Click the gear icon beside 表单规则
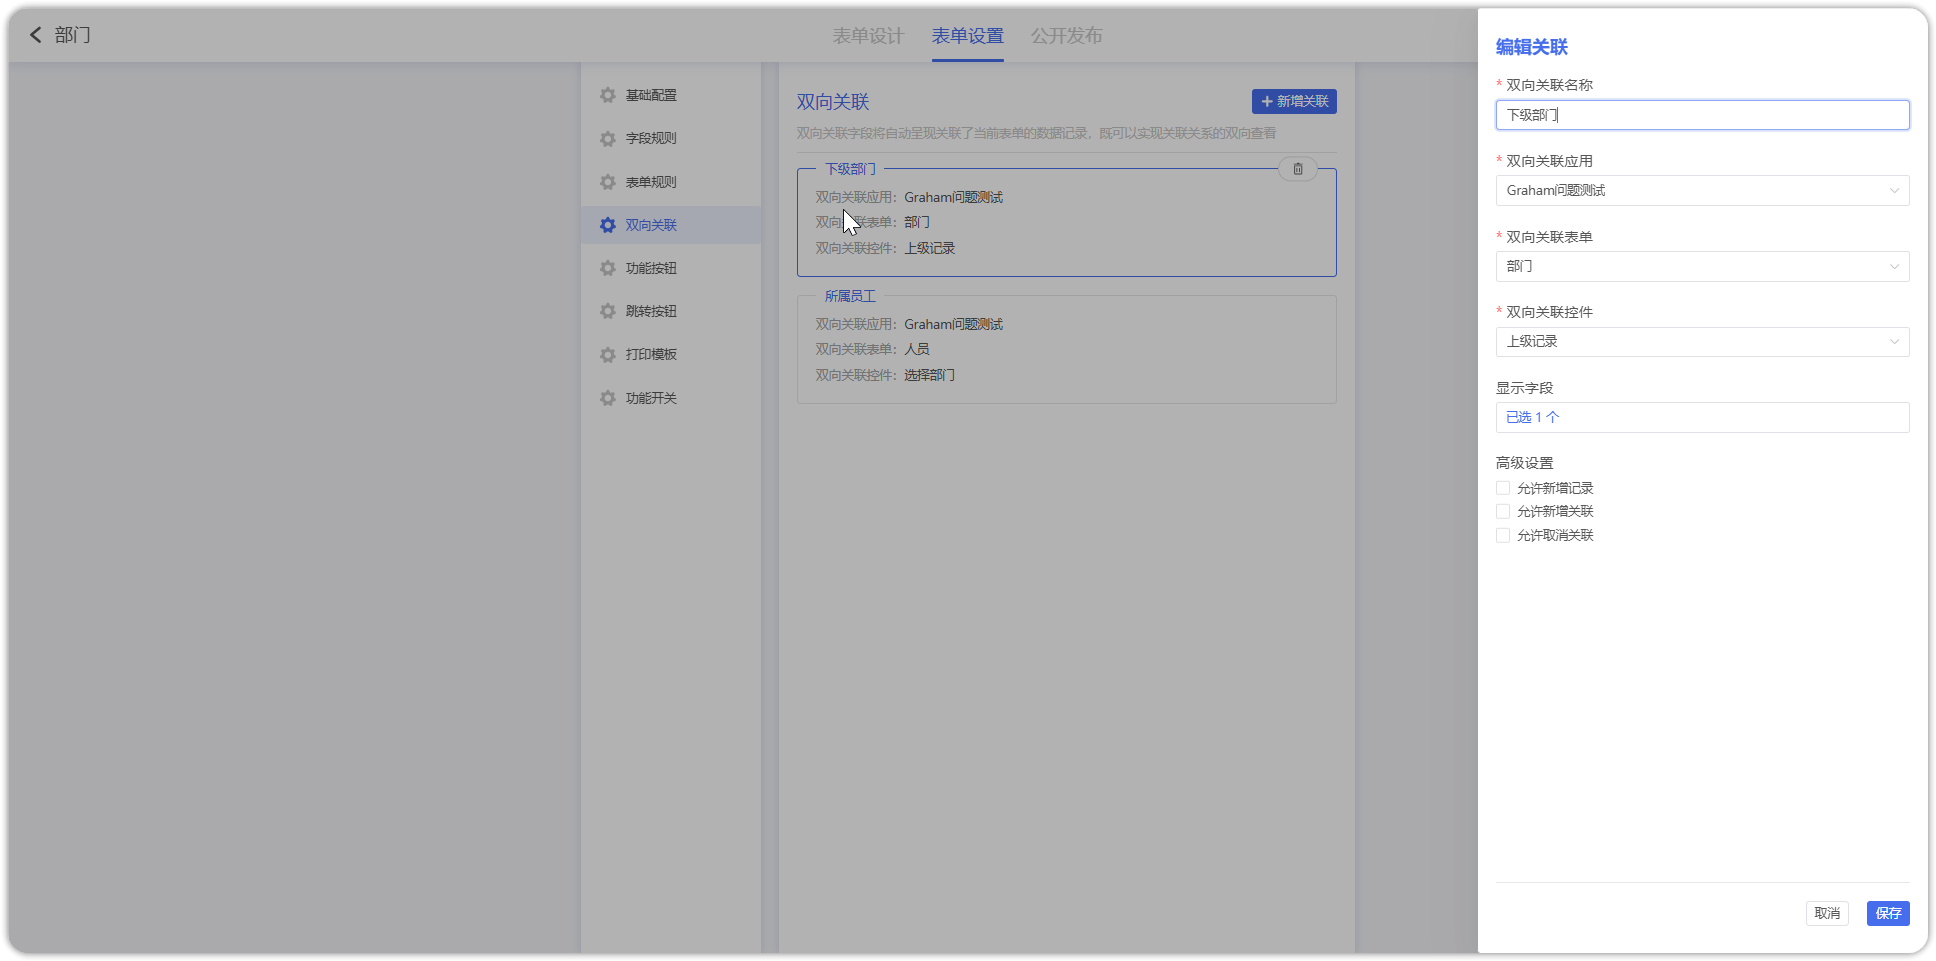This screenshot has height=961, width=1936. [608, 182]
